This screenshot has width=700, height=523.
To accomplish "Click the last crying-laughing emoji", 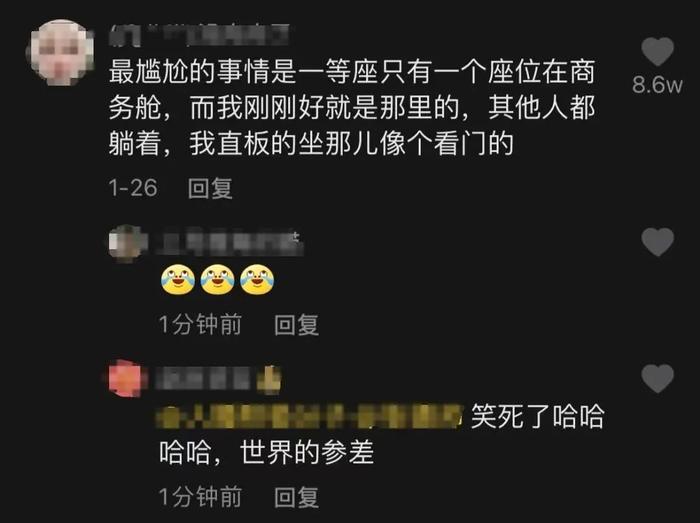I will pyautogui.click(x=257, y=280).
